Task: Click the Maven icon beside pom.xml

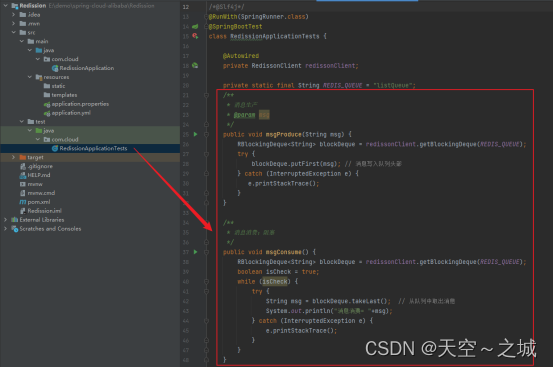Action: tap(23, 202)
